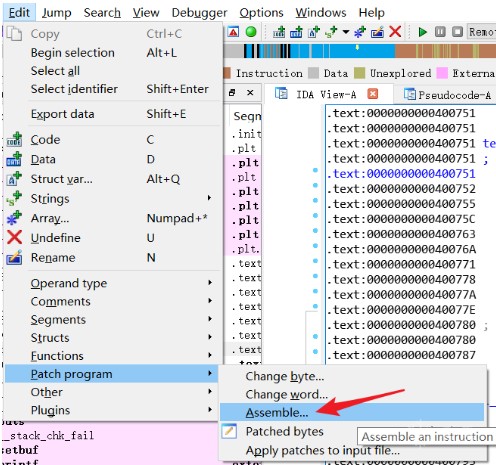Image resolution: width=496 pixels, height=465 pixels.
Task: Open the Edit menu in the menu bar
Action: pos(19,13)
